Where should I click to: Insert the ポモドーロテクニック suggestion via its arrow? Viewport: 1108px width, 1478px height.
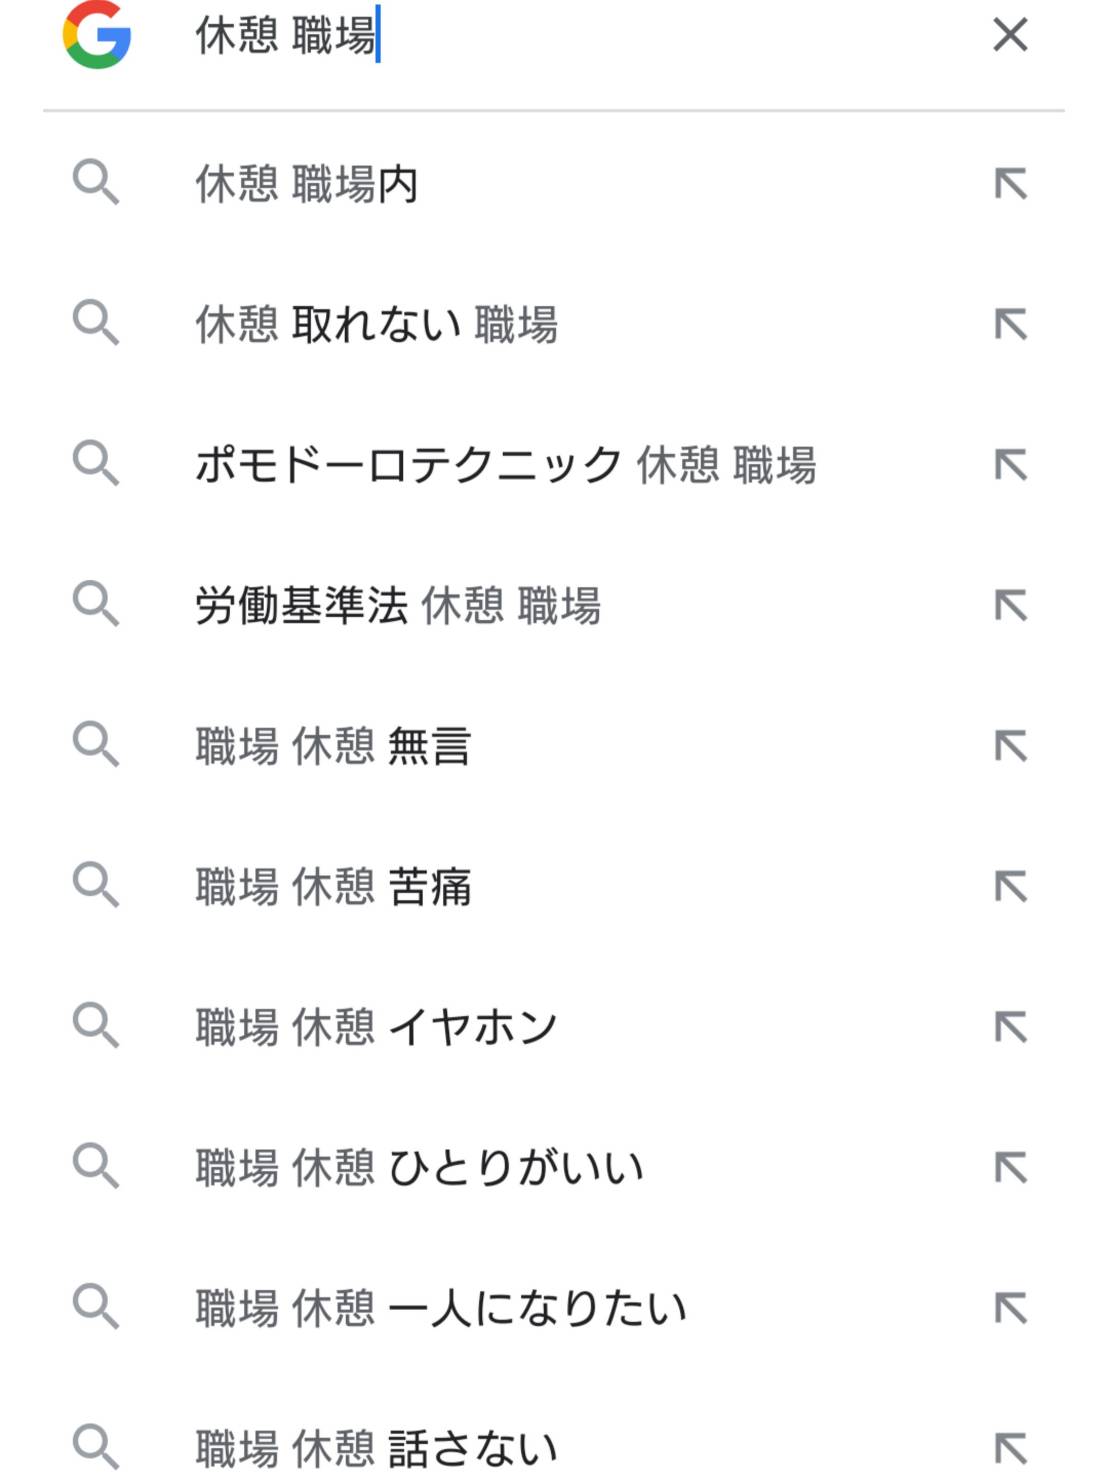click(1010, 465)
